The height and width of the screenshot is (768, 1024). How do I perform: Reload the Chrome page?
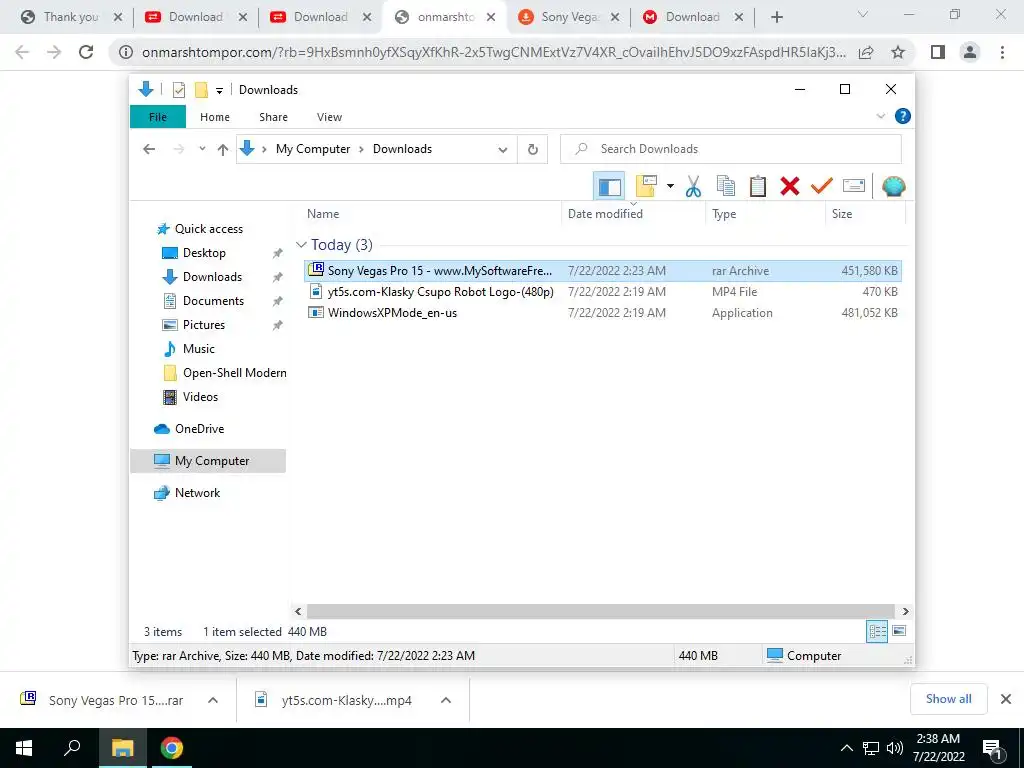(x=86, y=52)
